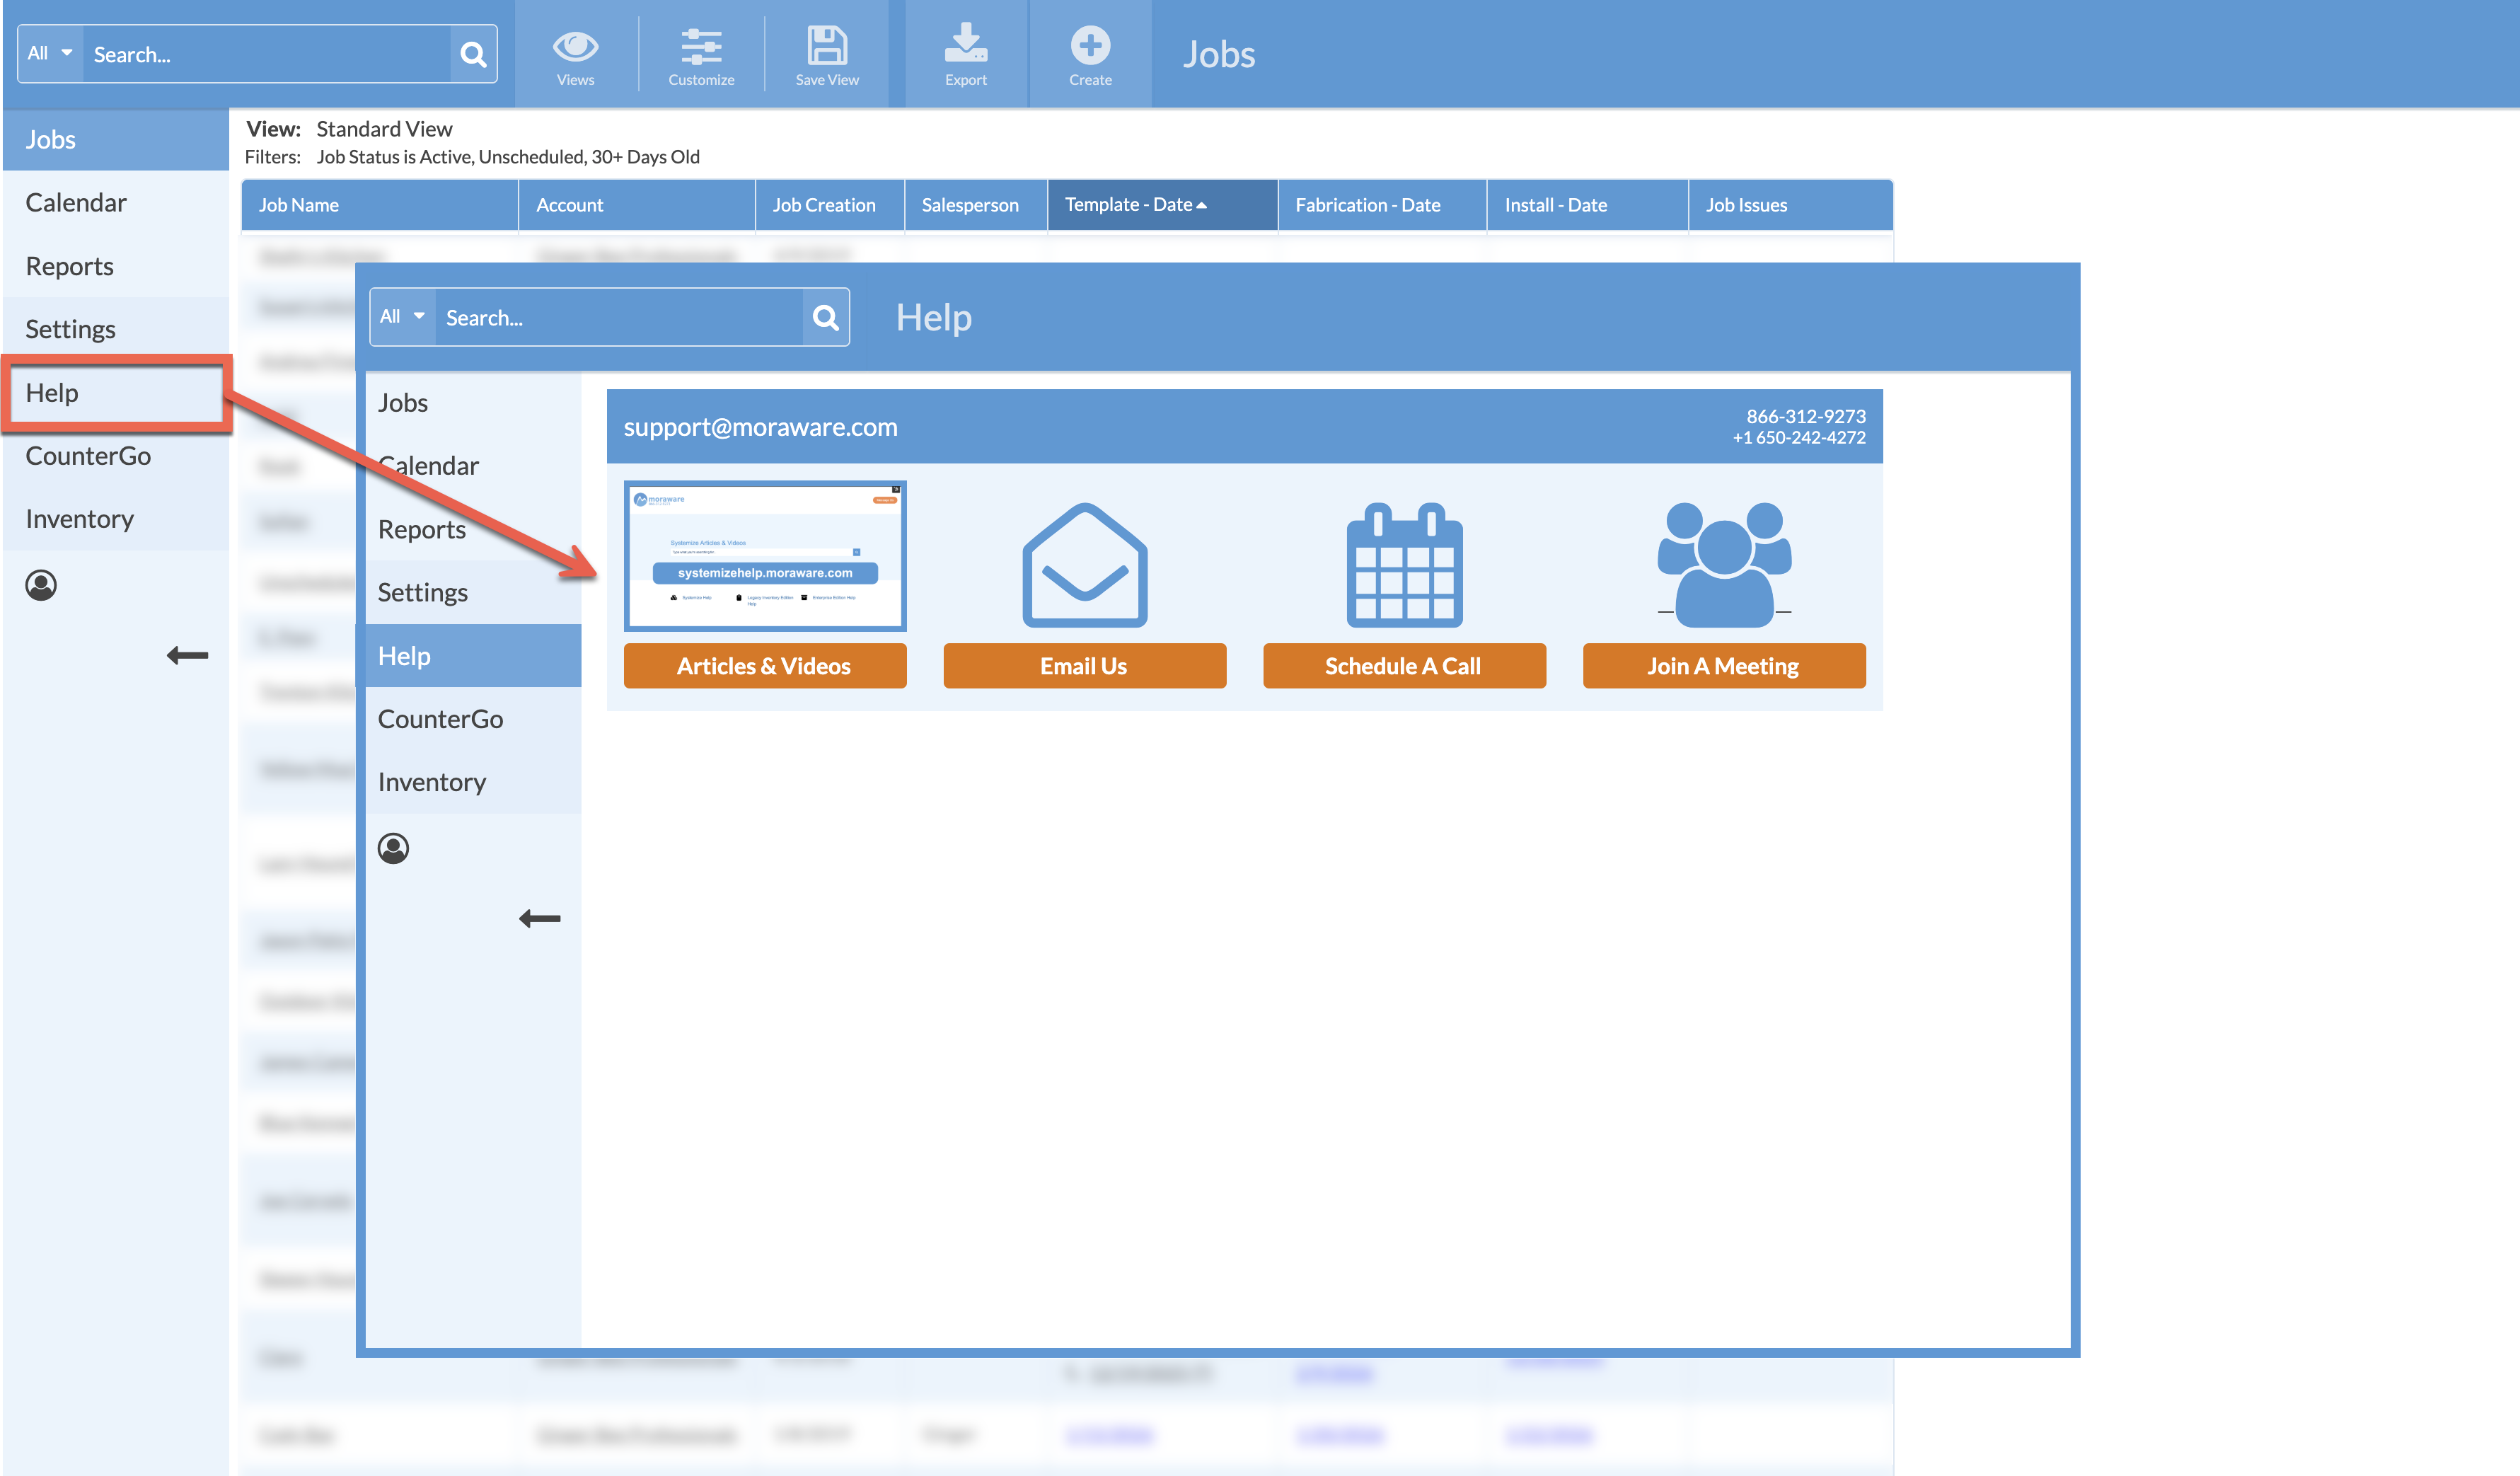Collapse the sidebar using the left arrow icon

[x=188, y=654]
